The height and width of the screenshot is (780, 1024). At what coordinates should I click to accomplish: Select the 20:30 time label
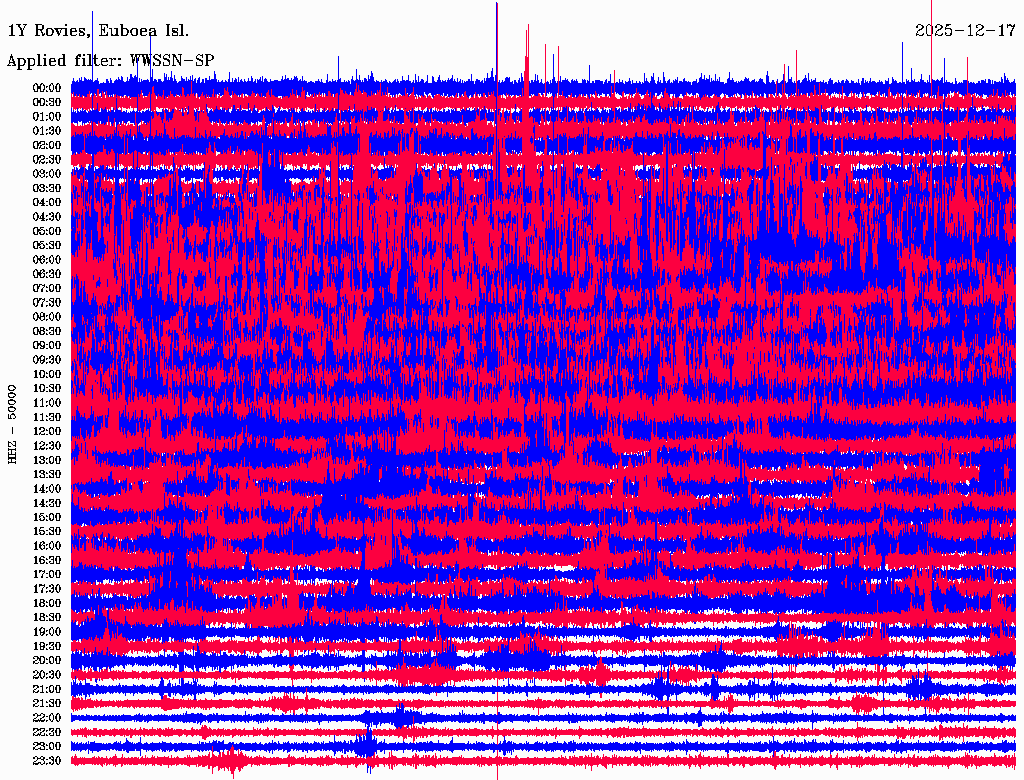pos(47,675)
